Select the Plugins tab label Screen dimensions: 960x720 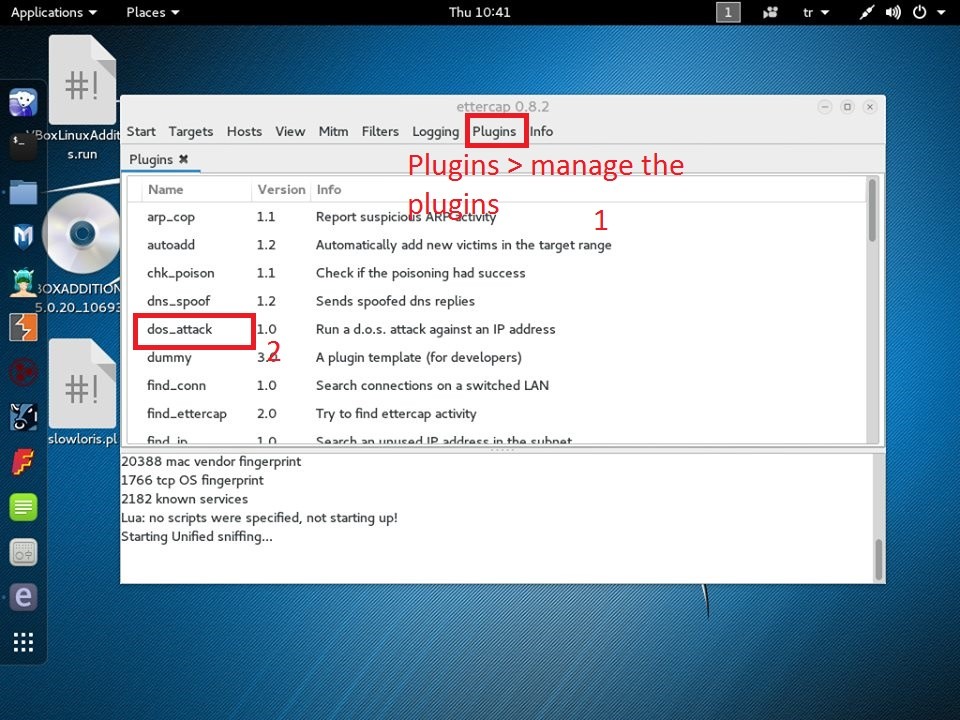tap(151, 160)
